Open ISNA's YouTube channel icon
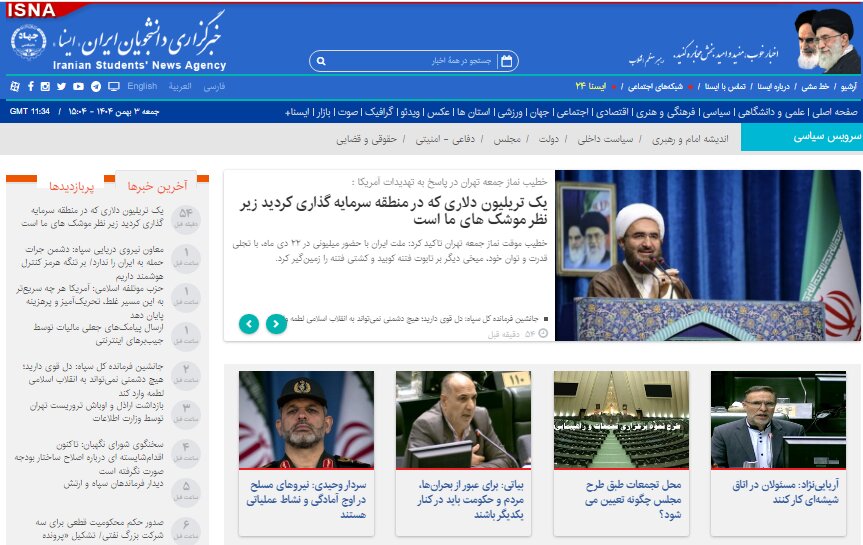The image size is (863, 545). click(x=77, y=87)
